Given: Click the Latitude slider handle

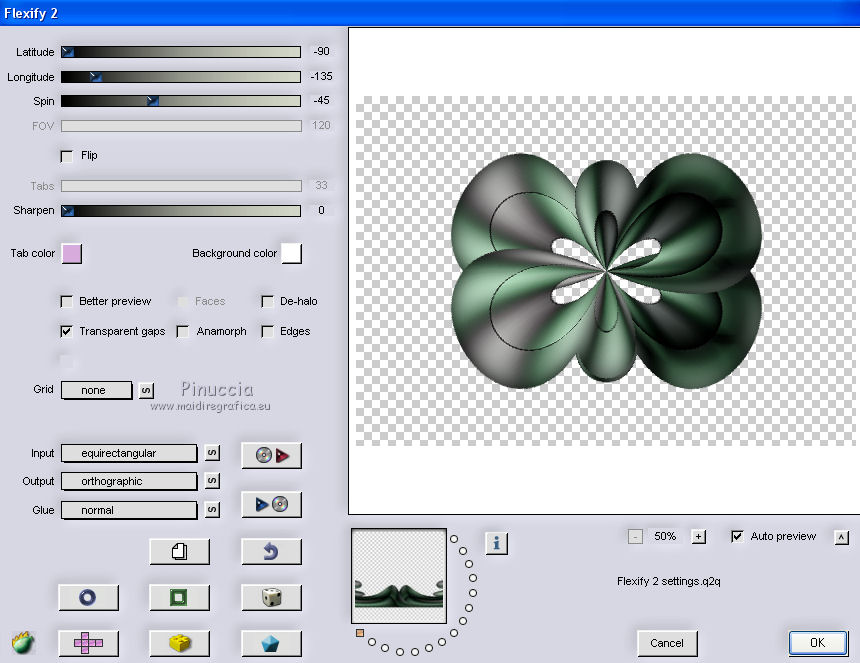Looking at the screenshot, I should [67, 52].
